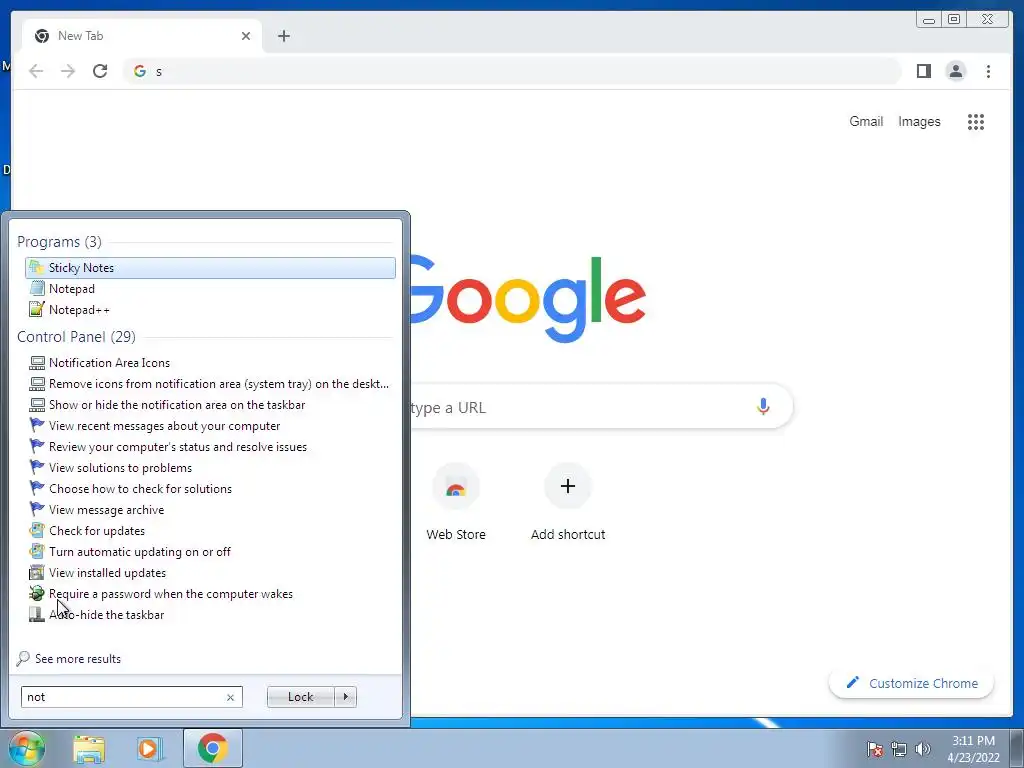
Task: Click the Chrome forward navigation arrow
Action: (68, 71)
